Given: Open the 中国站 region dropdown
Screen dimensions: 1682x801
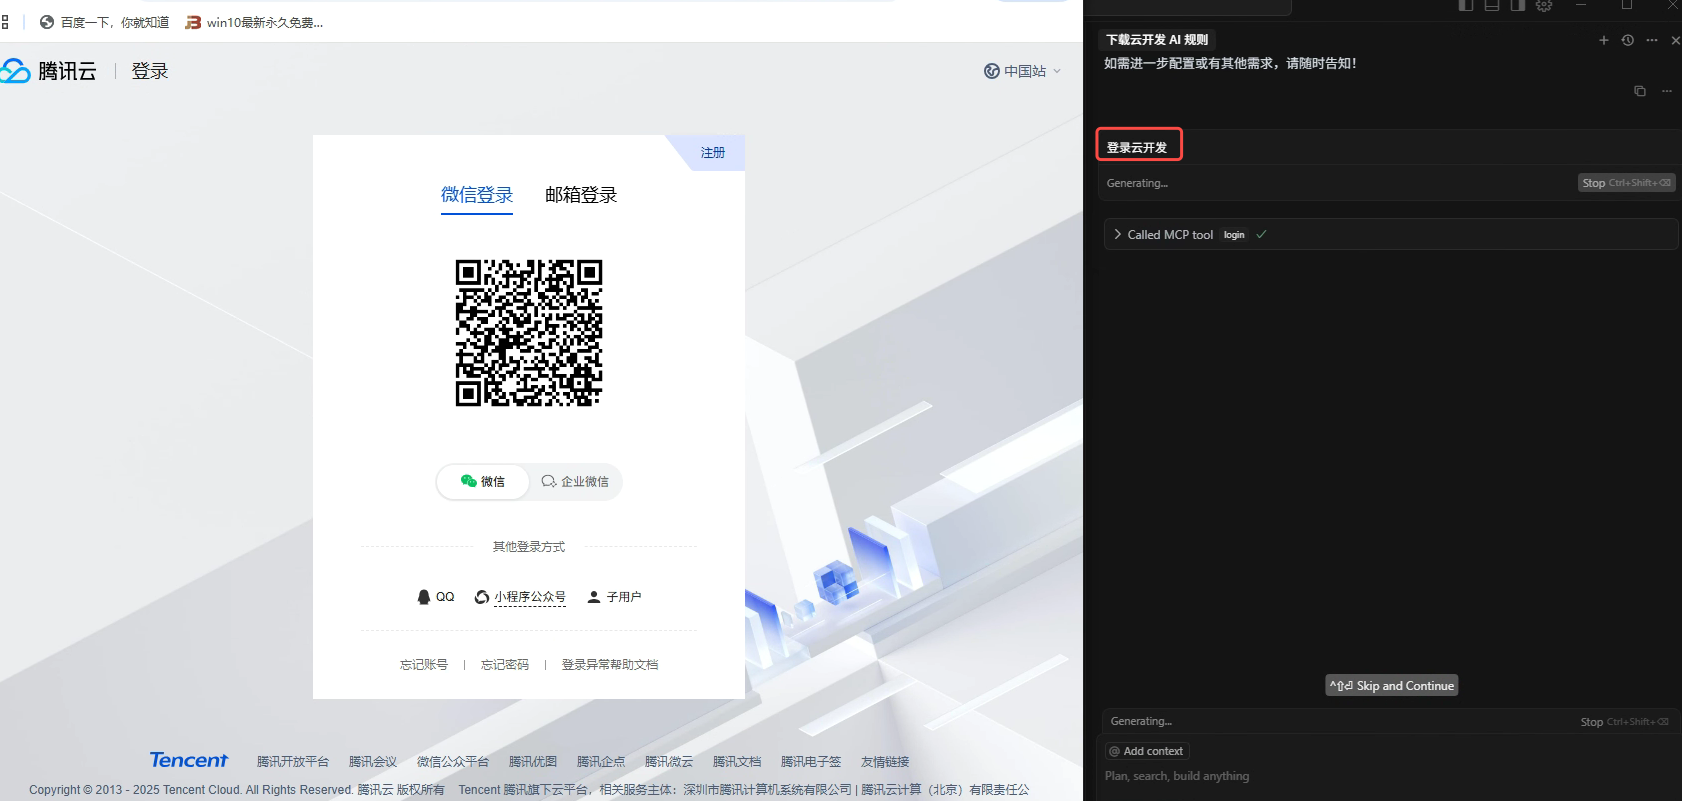Looking at the screenshot, I should (x=1022, y=71).
